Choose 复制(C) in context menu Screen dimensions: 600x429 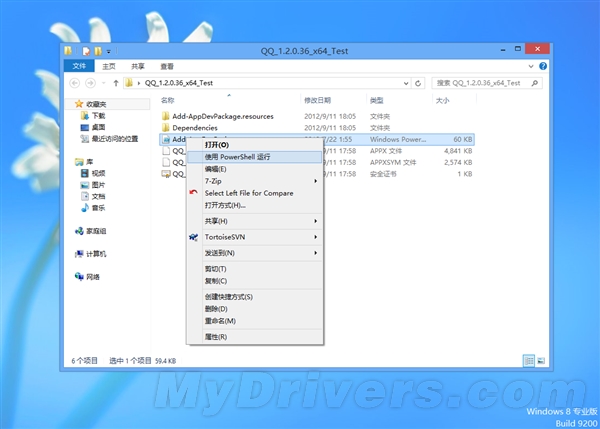[255, 281]
